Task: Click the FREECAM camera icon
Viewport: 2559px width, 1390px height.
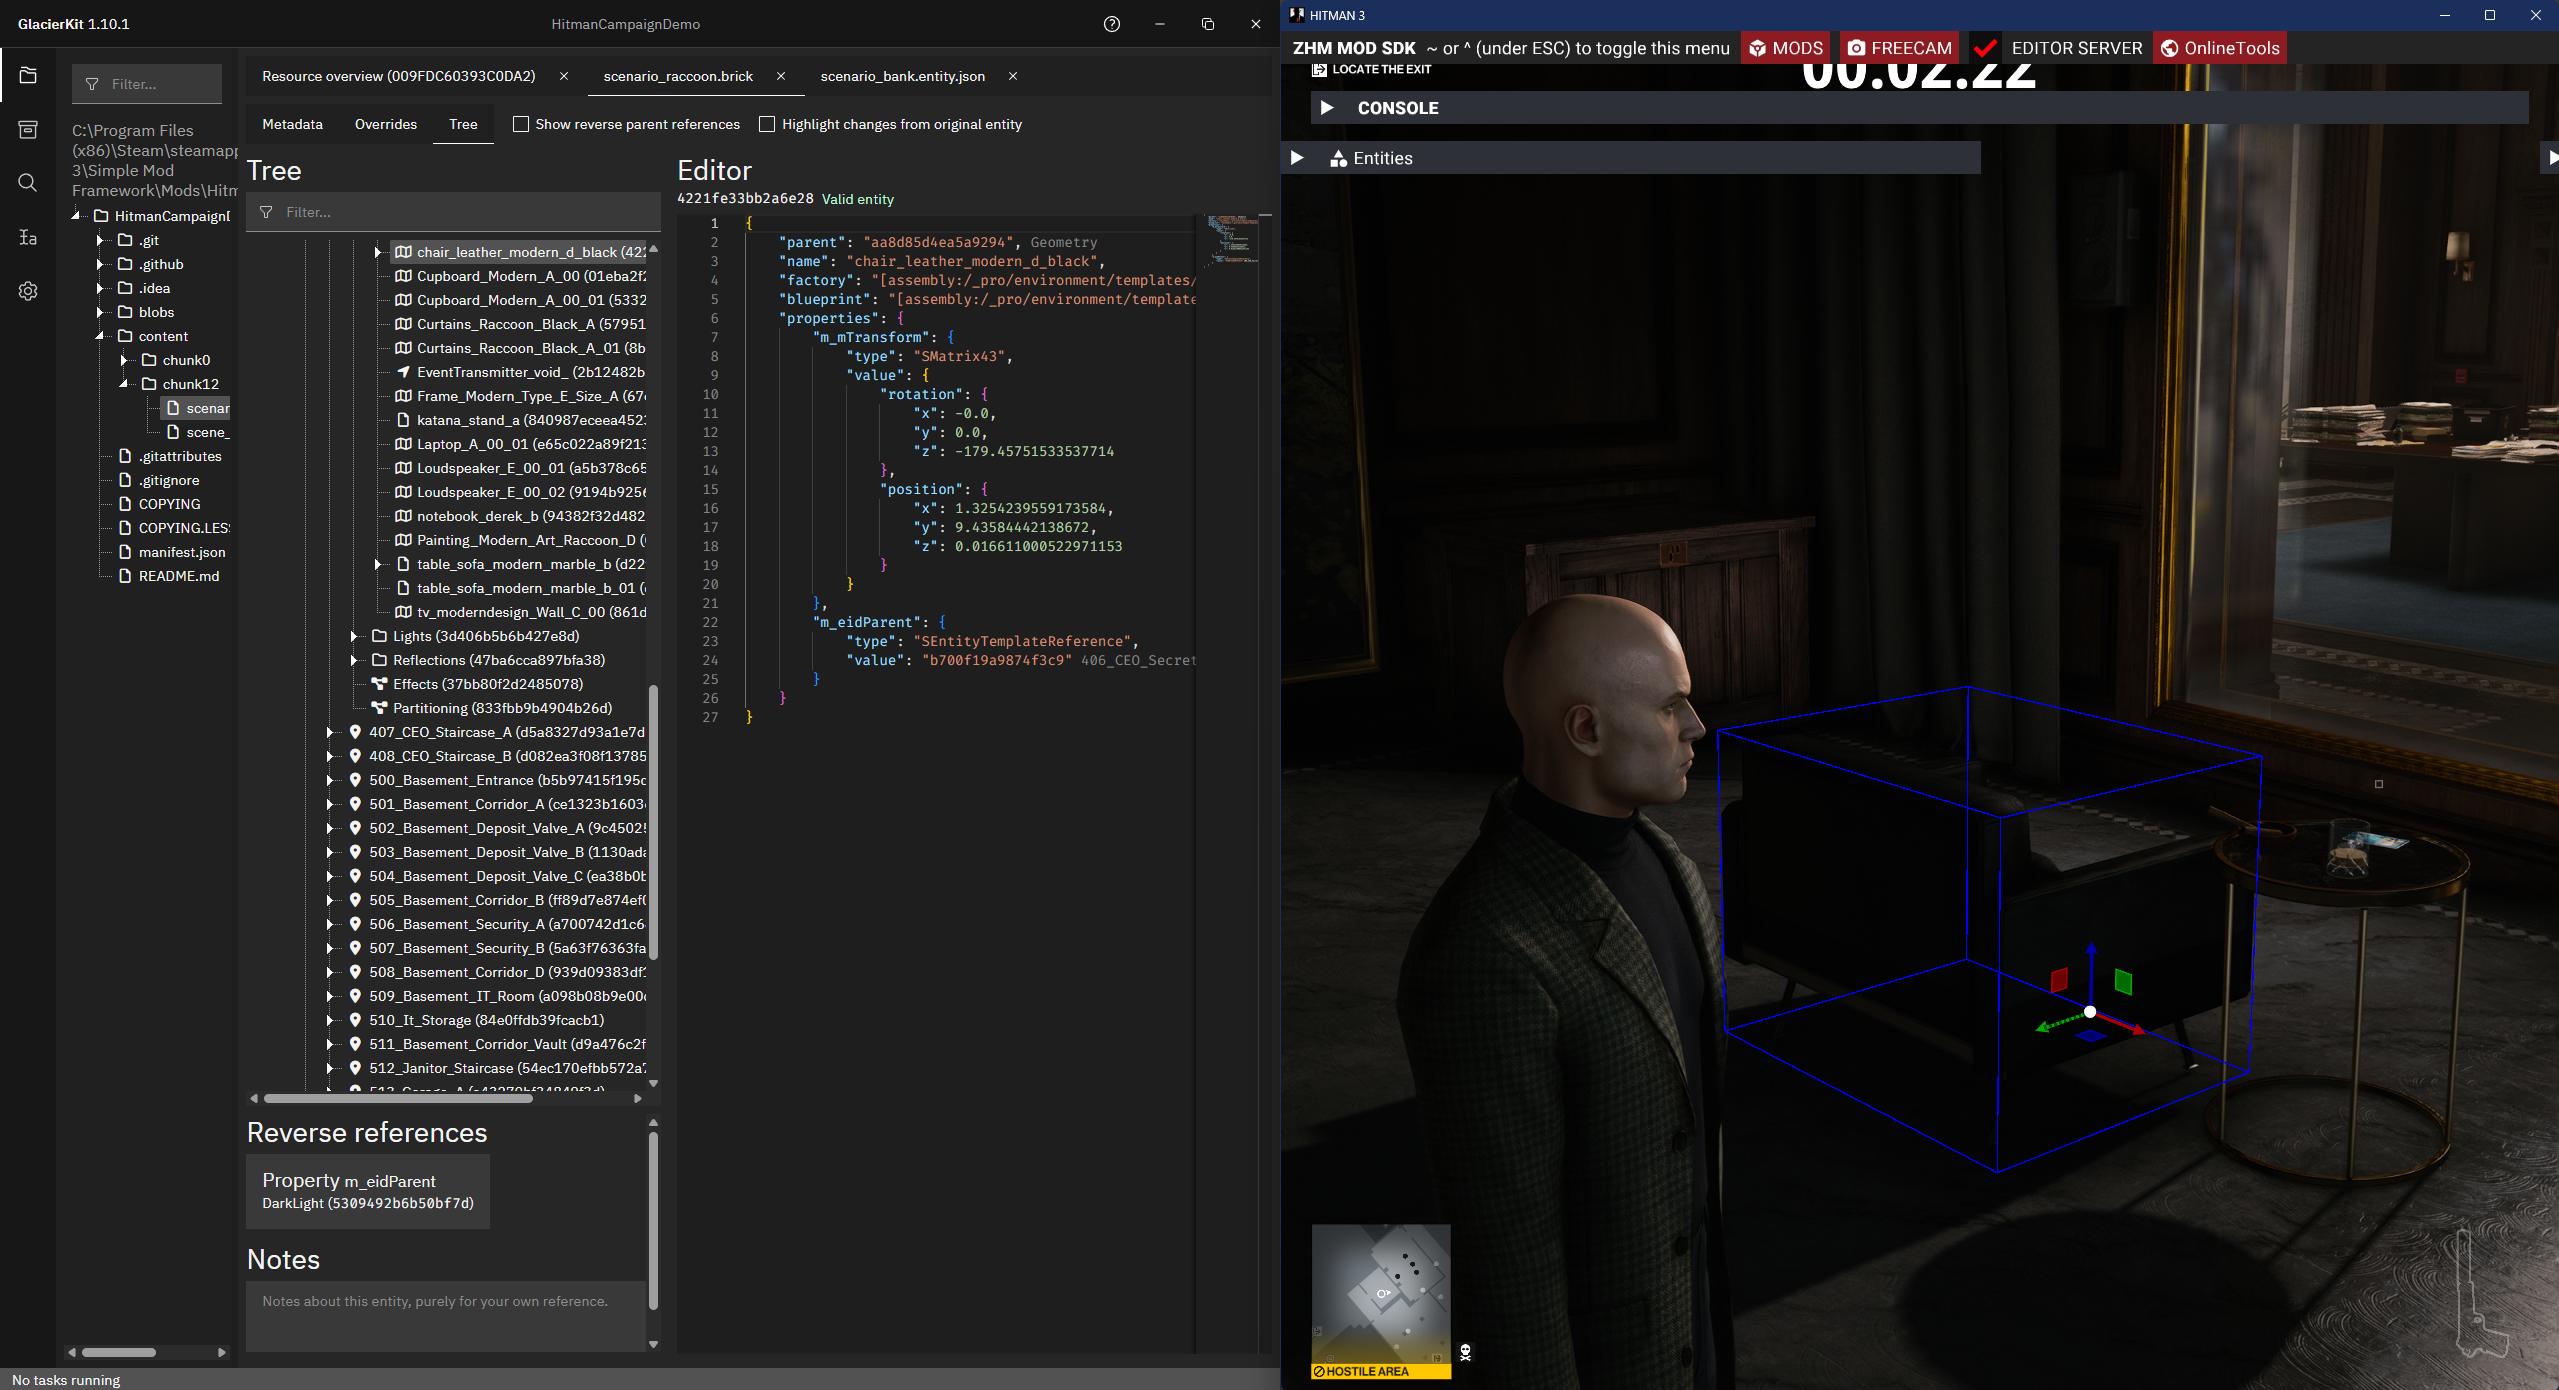Action: pyautogui.click(x=1856, y=48)
